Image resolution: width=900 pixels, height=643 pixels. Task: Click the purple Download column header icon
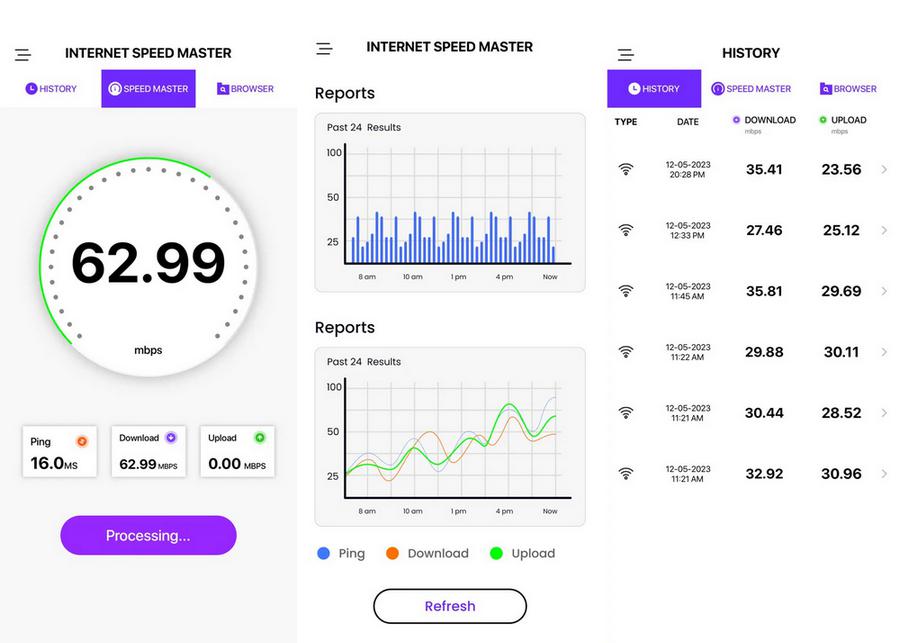coord(736,120)
